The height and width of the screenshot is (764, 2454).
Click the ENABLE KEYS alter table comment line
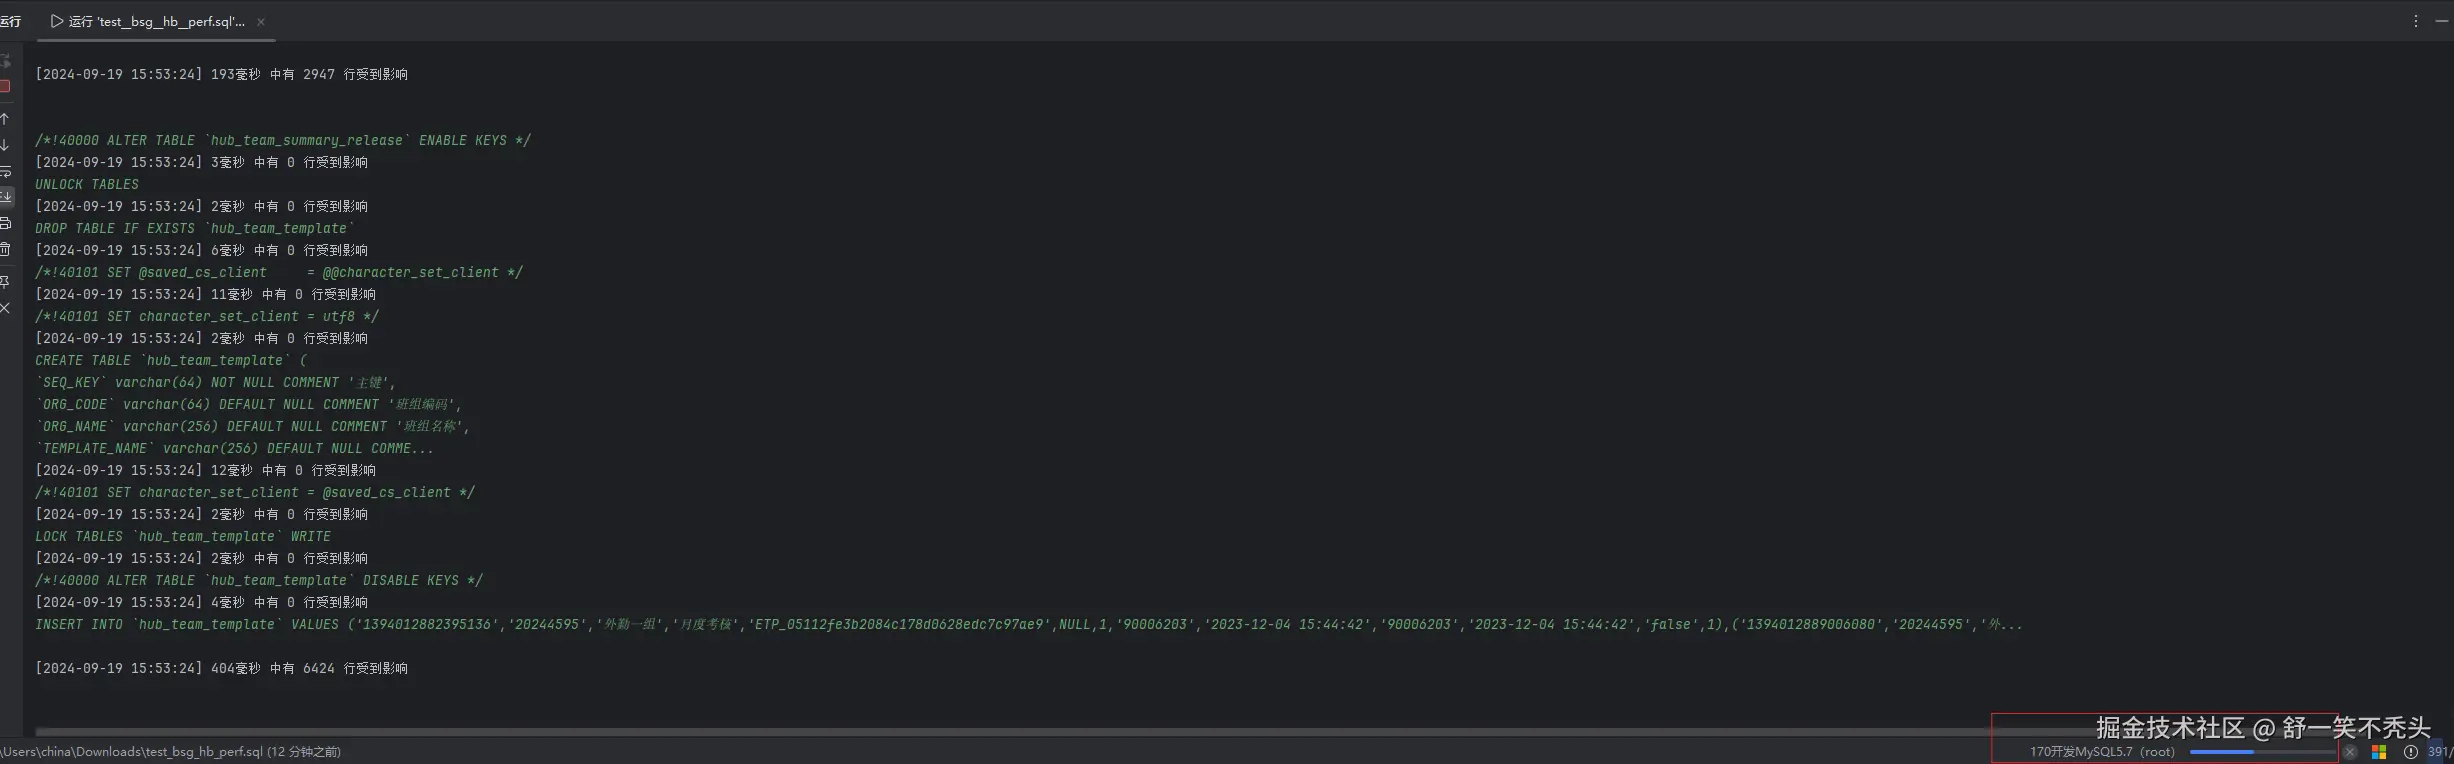[x=283, y=140]
